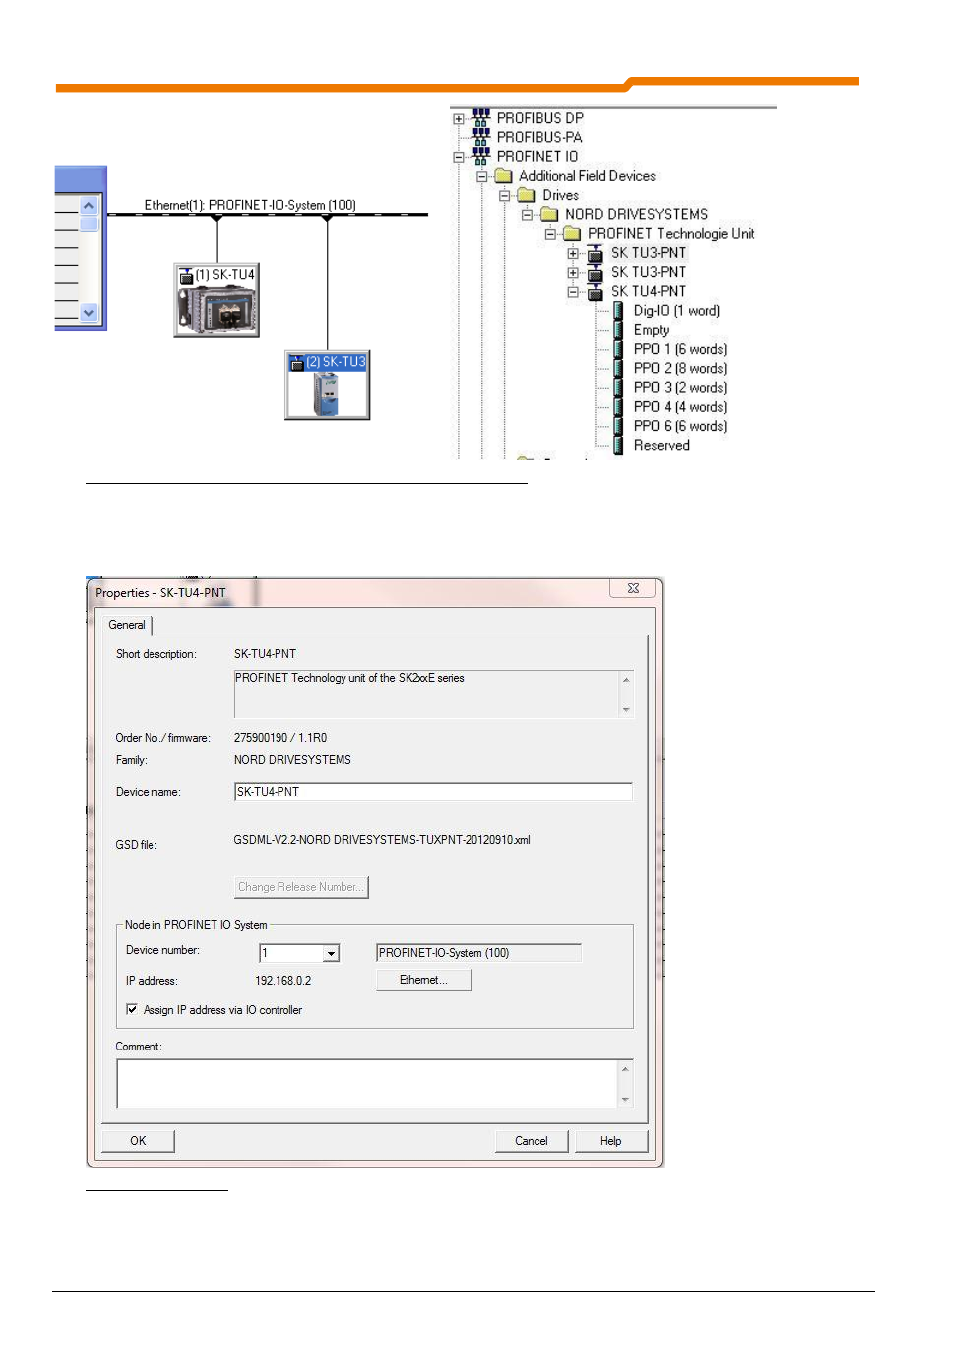
Task: Click the PROFINET Technologie Unit folder icon
Action: pos(572,233)
